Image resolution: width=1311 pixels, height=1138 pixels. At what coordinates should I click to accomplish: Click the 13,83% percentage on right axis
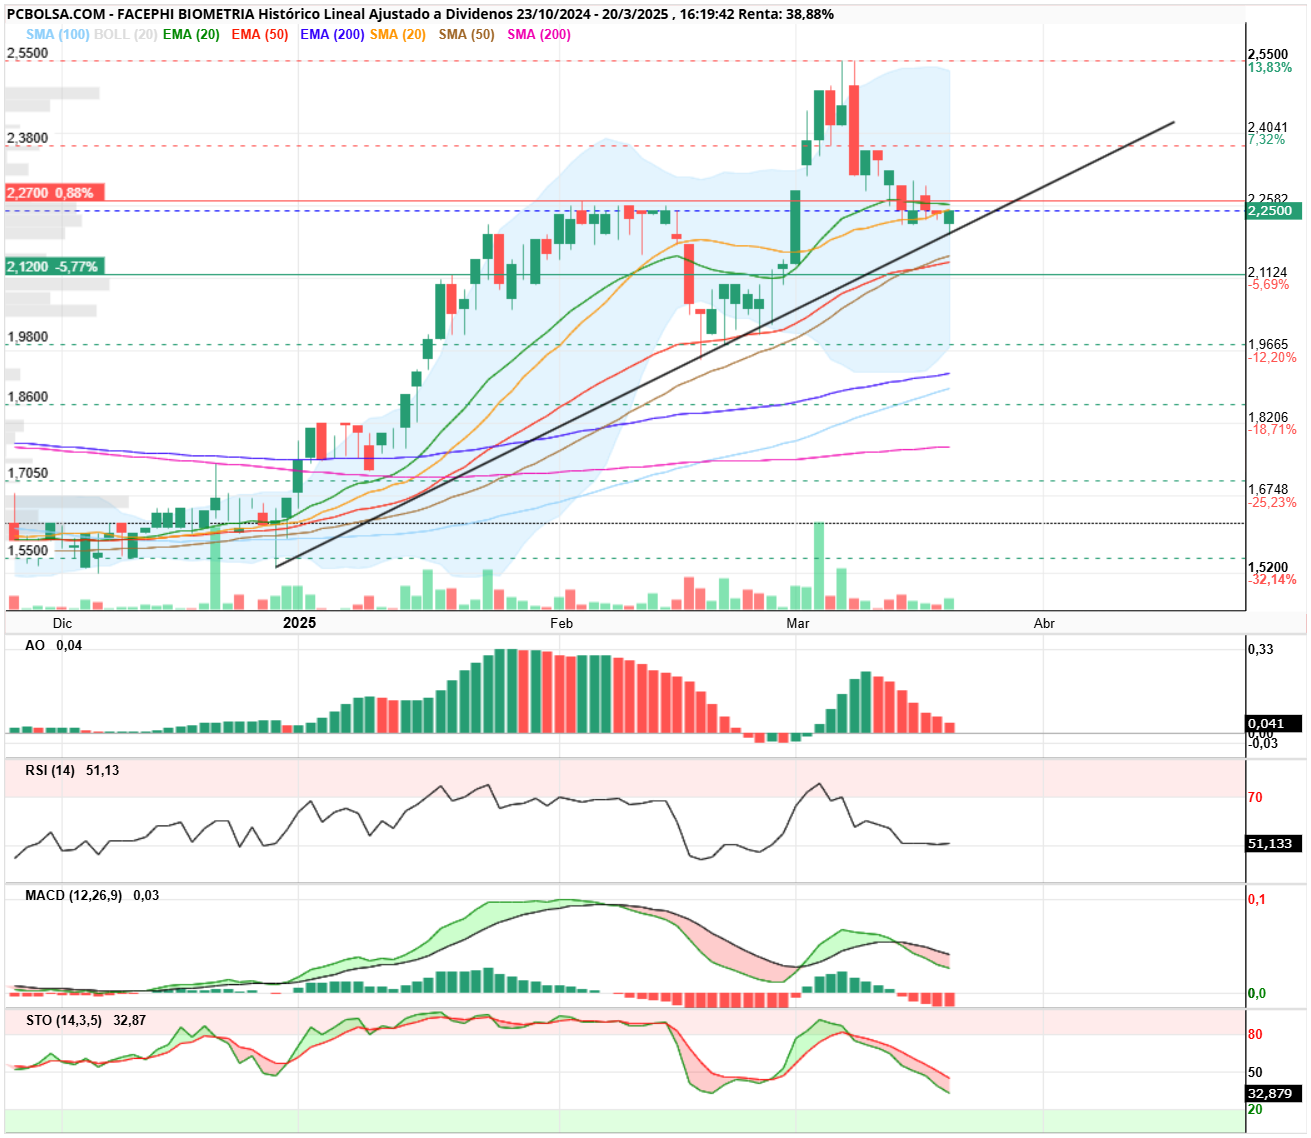point(1270,67)
